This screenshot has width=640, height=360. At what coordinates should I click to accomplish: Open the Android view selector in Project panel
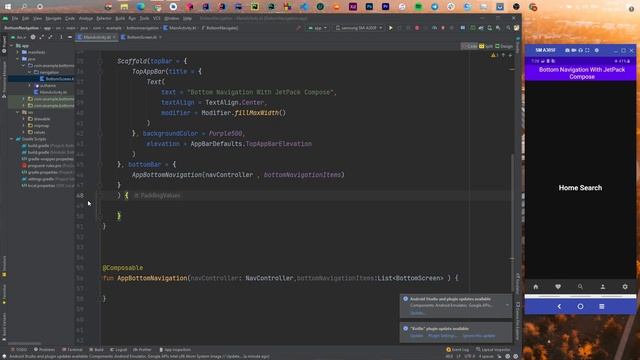20,37
